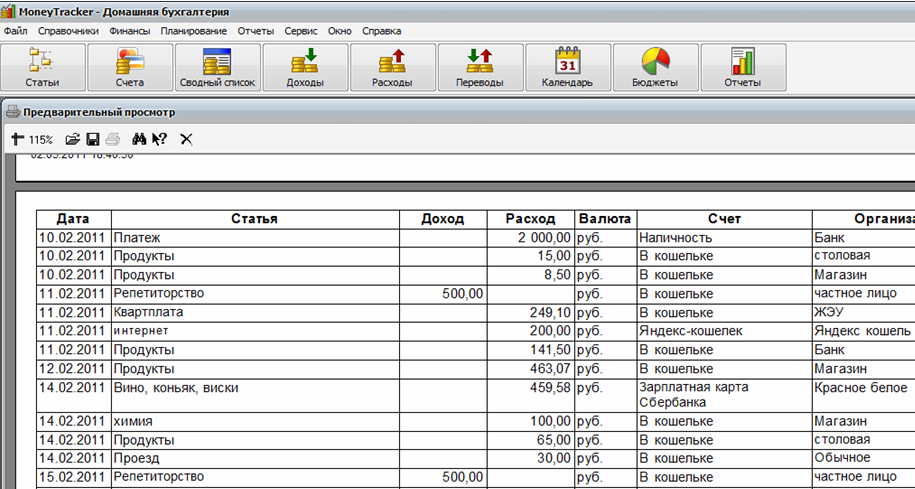The height and width of the screenshot is (489, 915).
Task: Click the Дата column header
Action: pos(74,219)
